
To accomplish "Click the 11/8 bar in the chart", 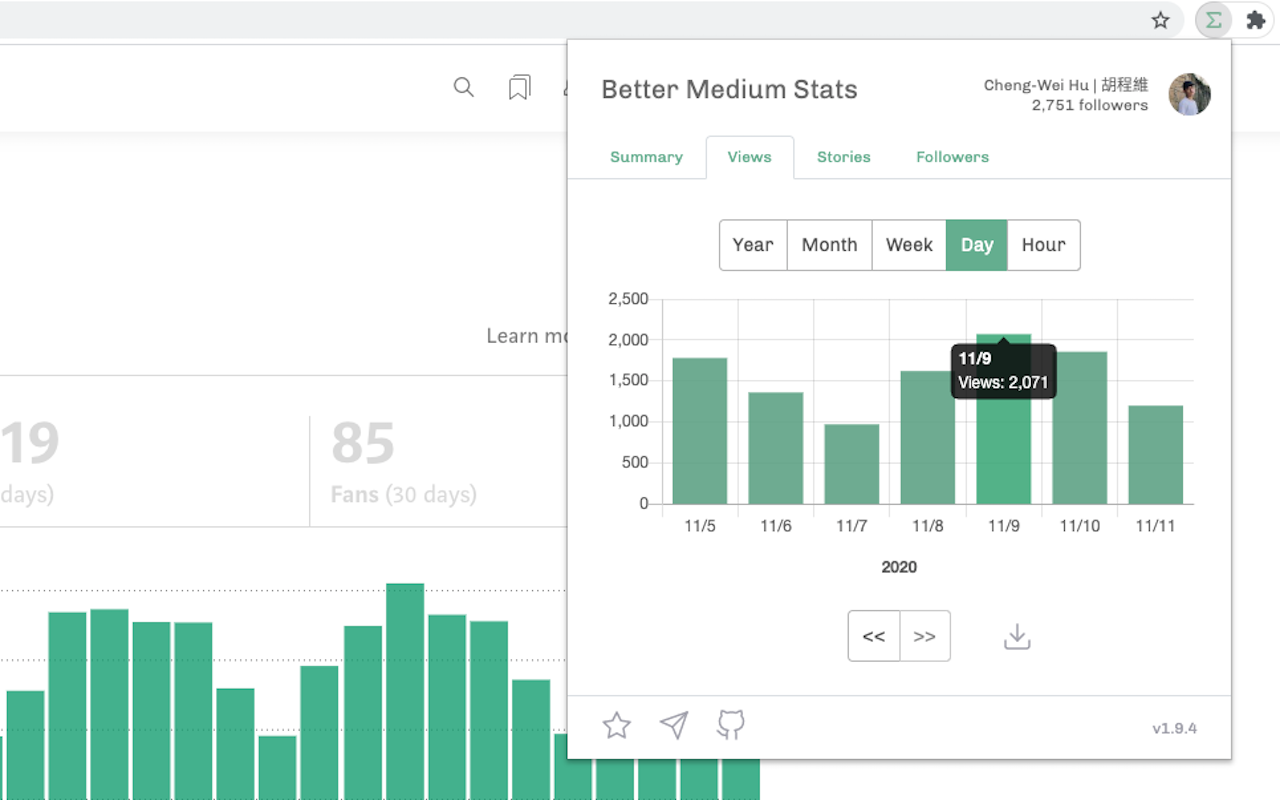I will click(x=928, y=438).
